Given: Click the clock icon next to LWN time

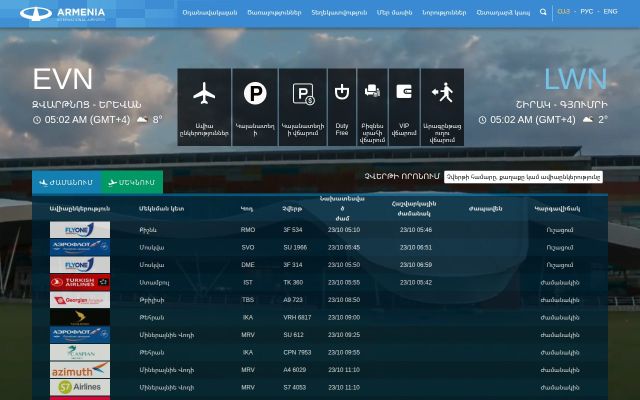Looking at the screenshot, I should click(482, 120).
